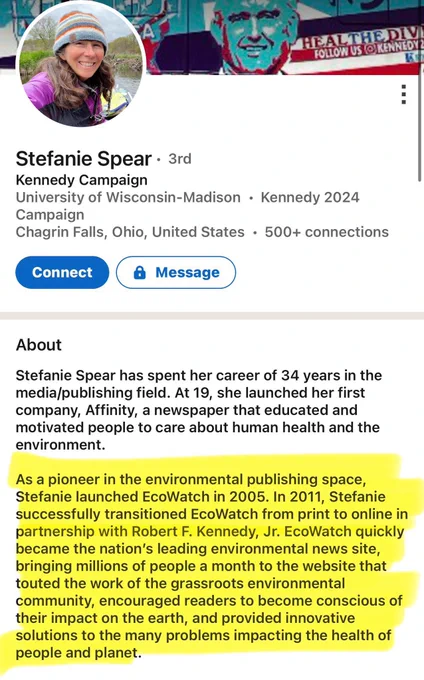Click the University of Wisconsin-Madison text
424x680 pixels.
click(128, 197)
